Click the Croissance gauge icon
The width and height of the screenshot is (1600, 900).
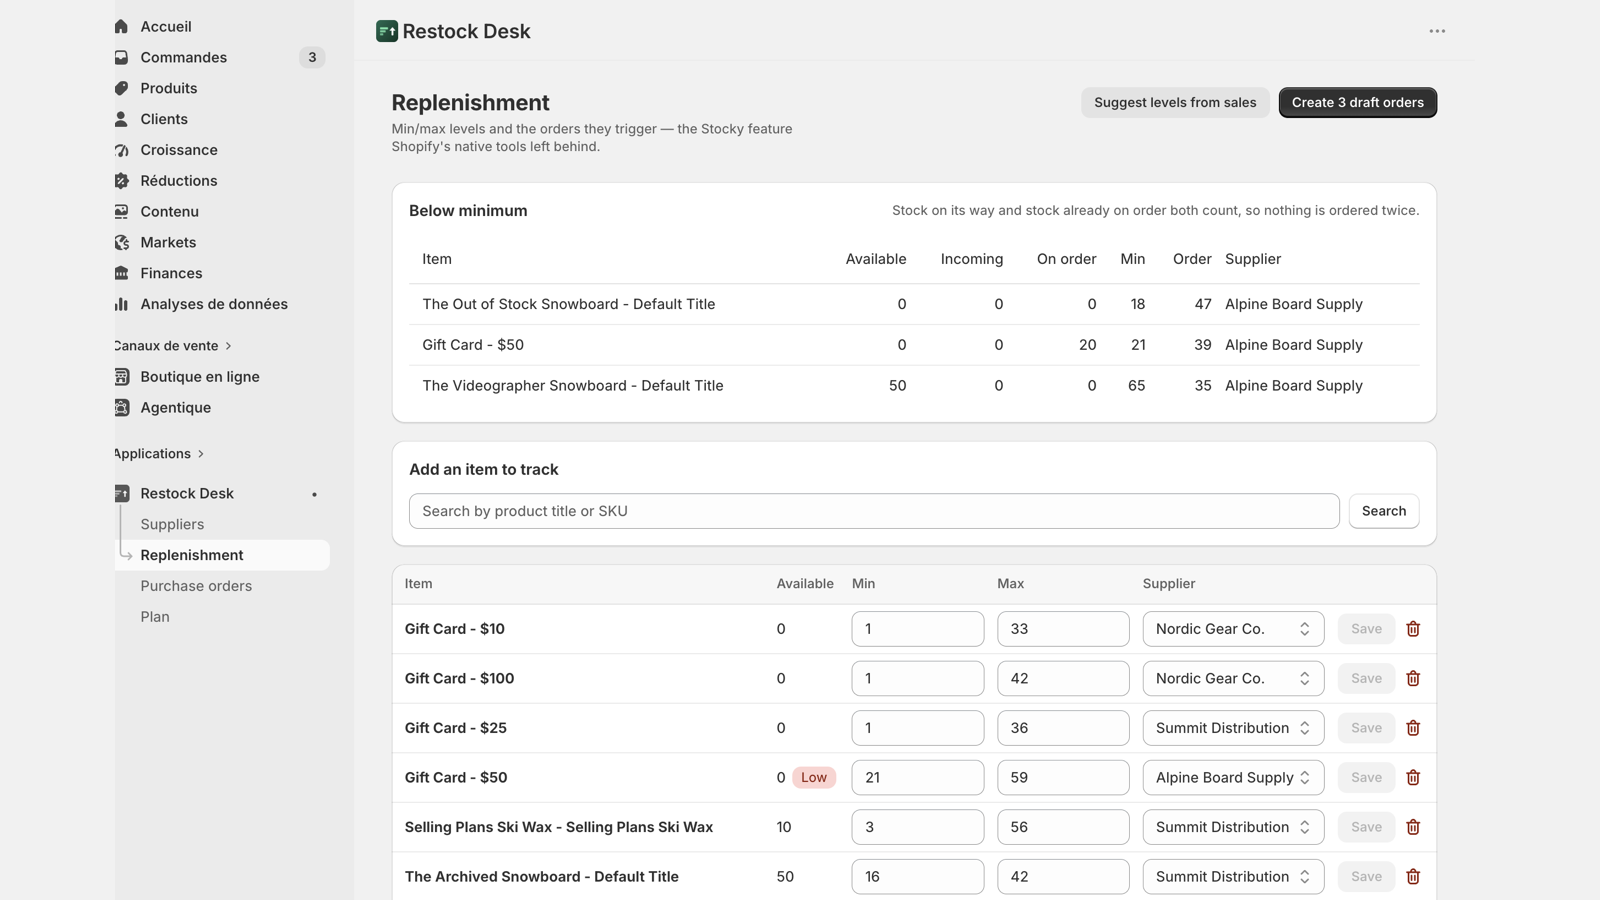[121, 150]
